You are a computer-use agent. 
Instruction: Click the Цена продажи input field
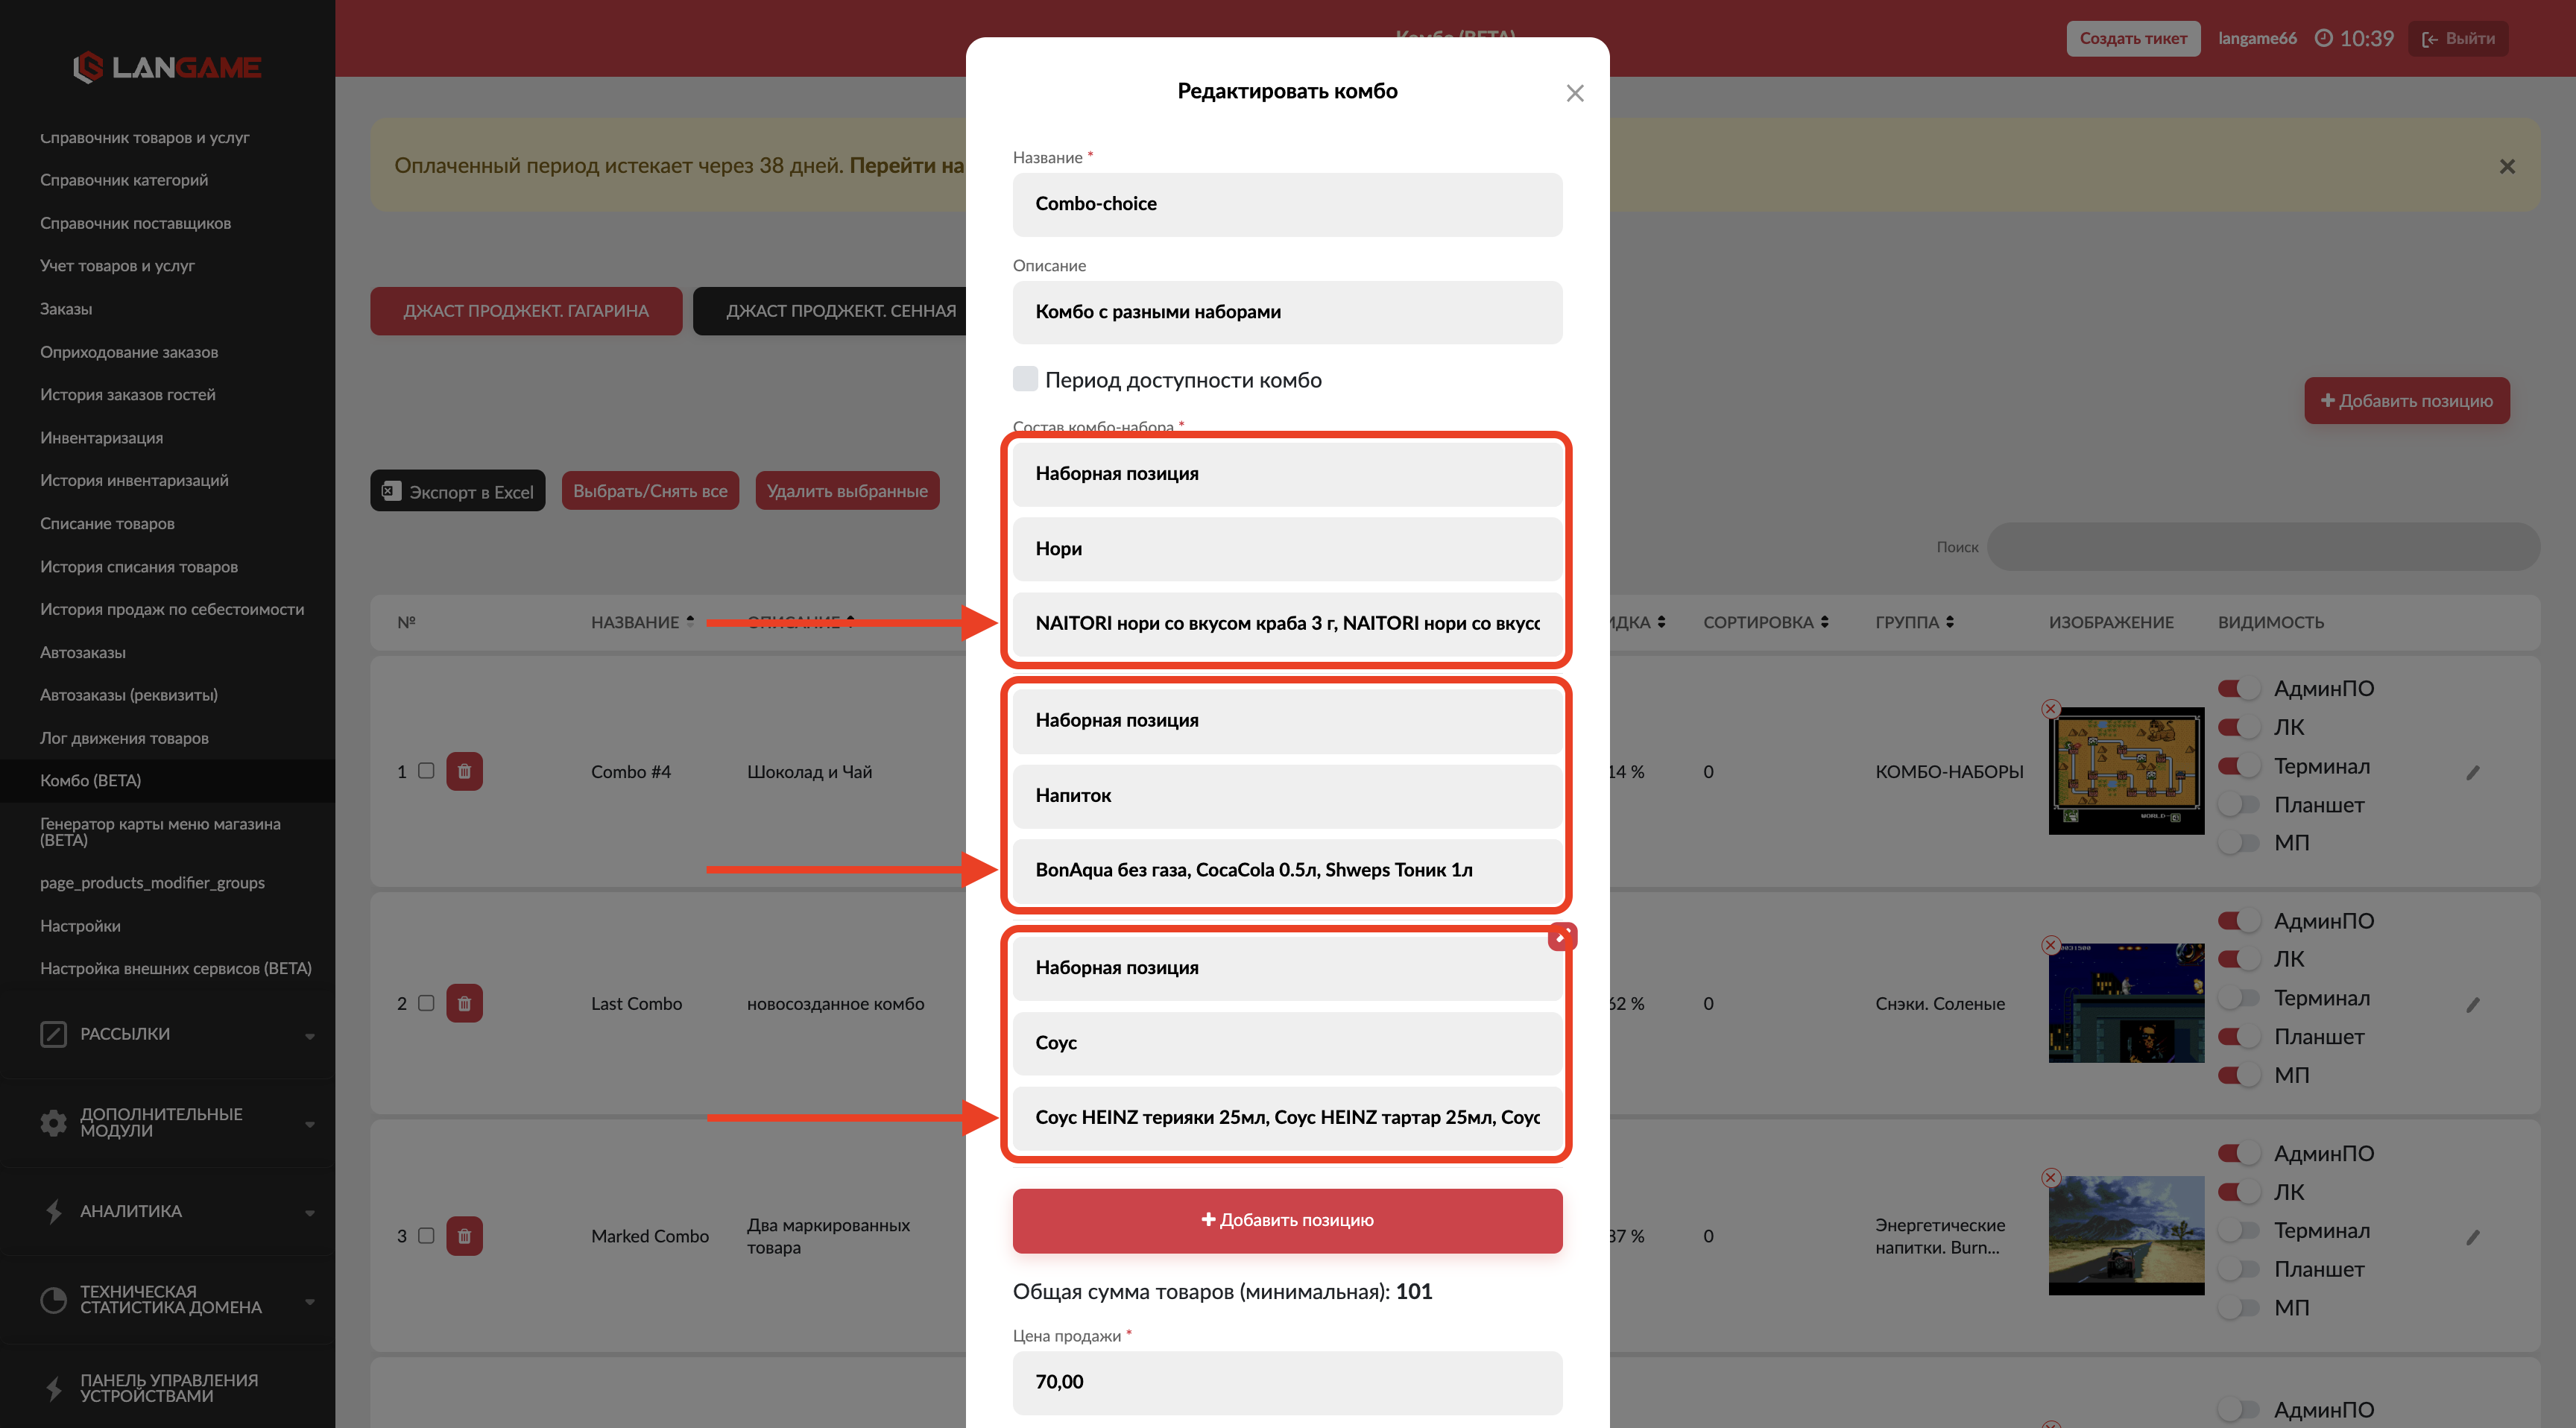(x=1287, y=1382)
